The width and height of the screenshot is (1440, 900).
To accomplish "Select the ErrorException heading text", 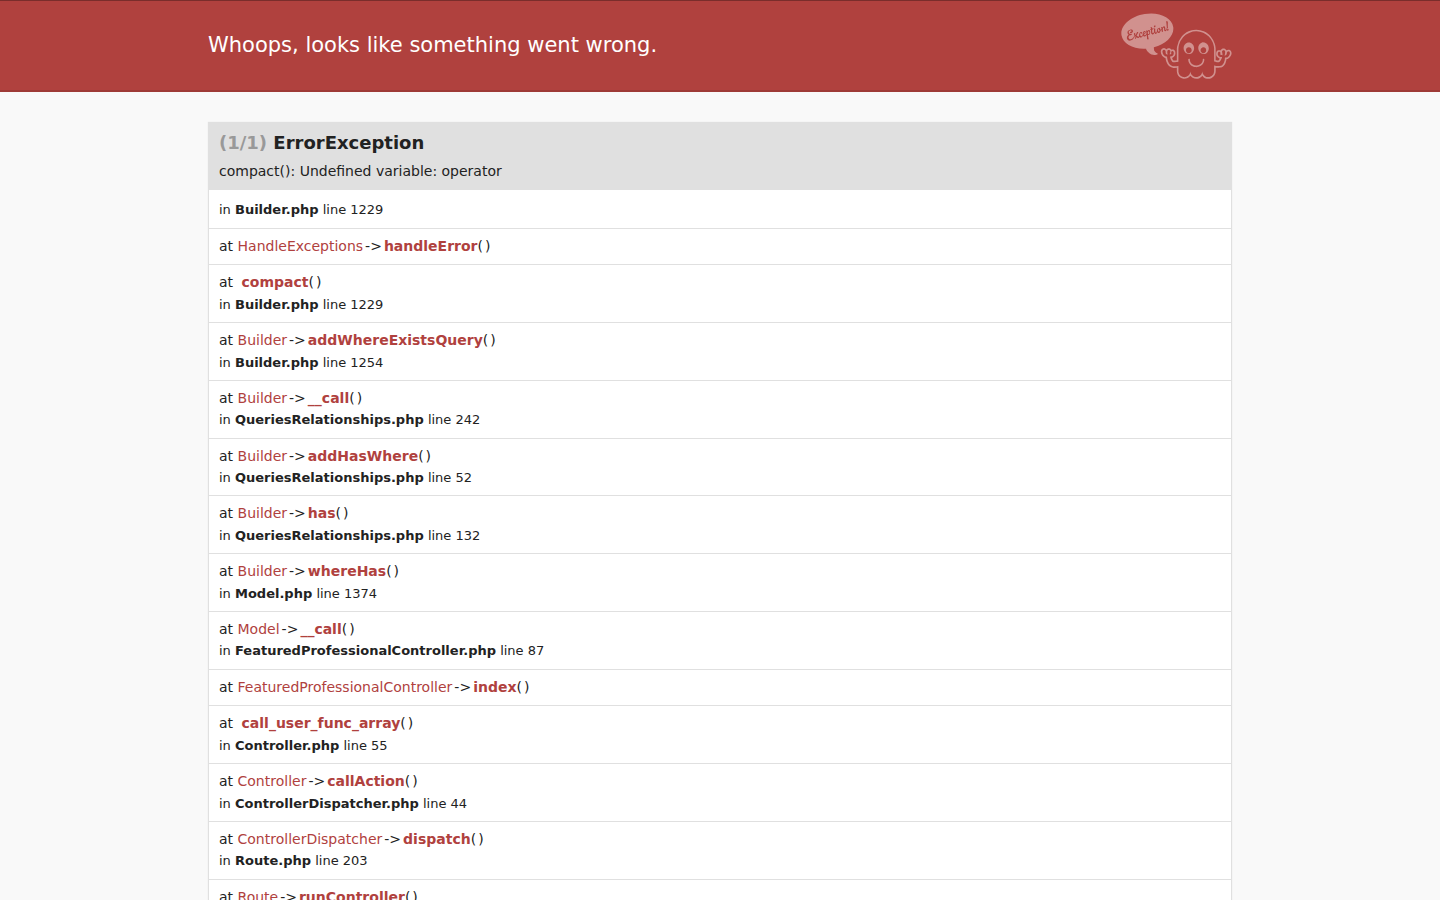I will click(x=348, y=143).
